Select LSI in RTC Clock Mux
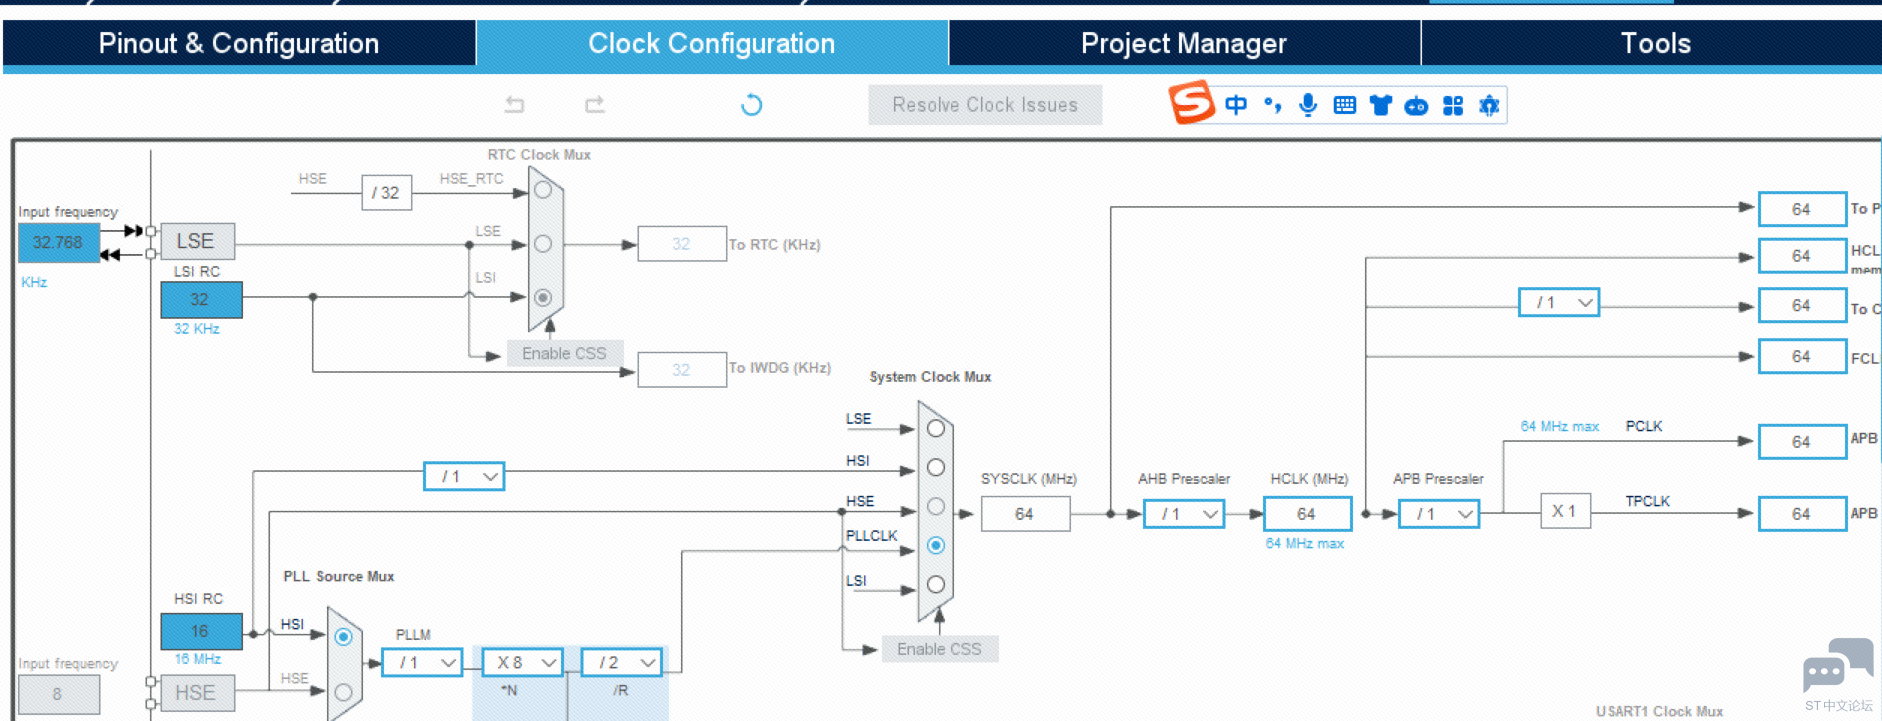Image resolution: width=1882 pixels, height=721 pixels. pos(543,297)
